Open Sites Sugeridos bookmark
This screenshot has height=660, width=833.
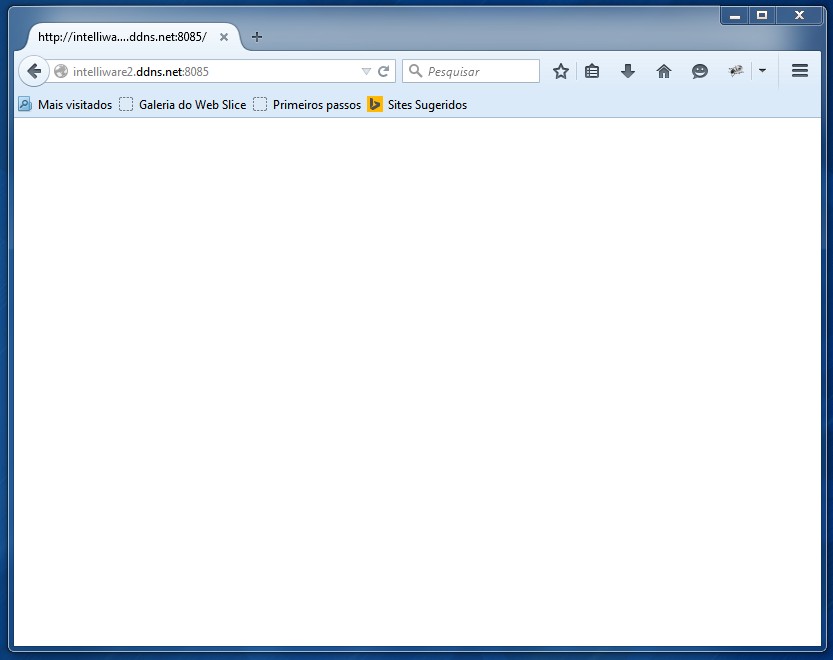pyautogui.click(x=417, y=105)
